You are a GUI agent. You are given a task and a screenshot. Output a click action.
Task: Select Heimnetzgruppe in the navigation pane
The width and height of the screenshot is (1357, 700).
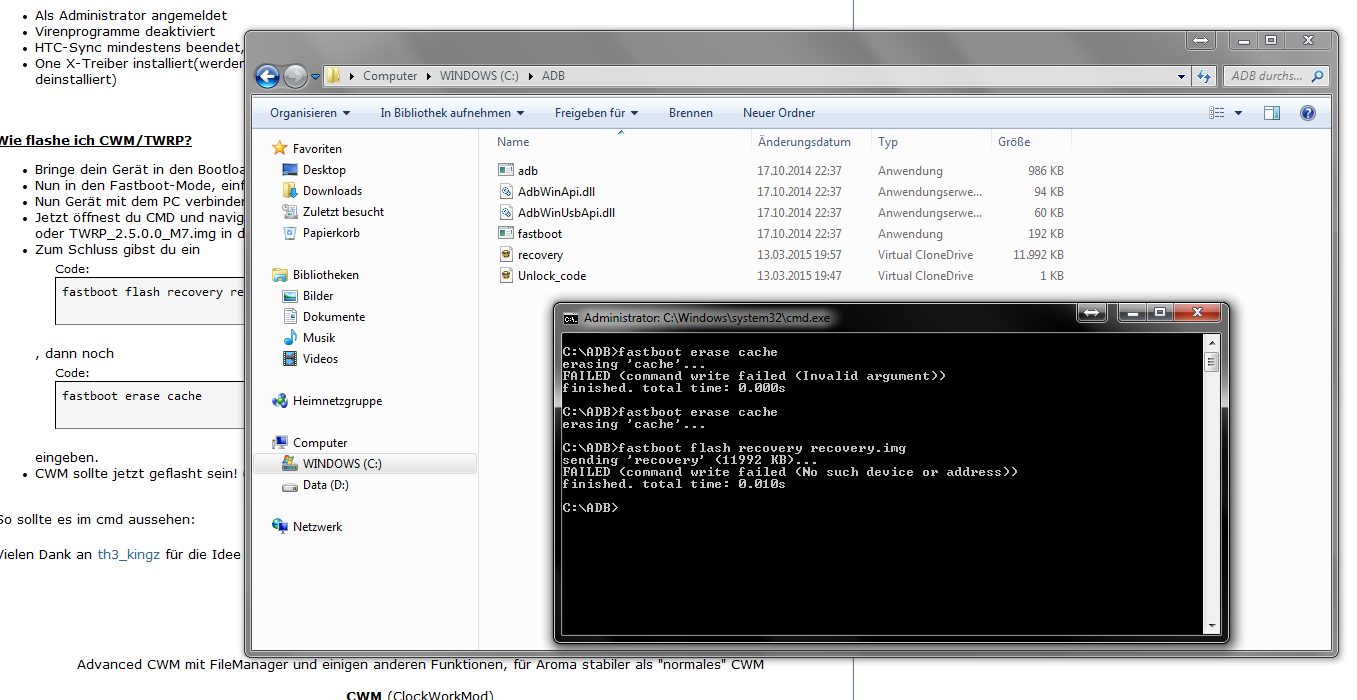pos(337,401)
